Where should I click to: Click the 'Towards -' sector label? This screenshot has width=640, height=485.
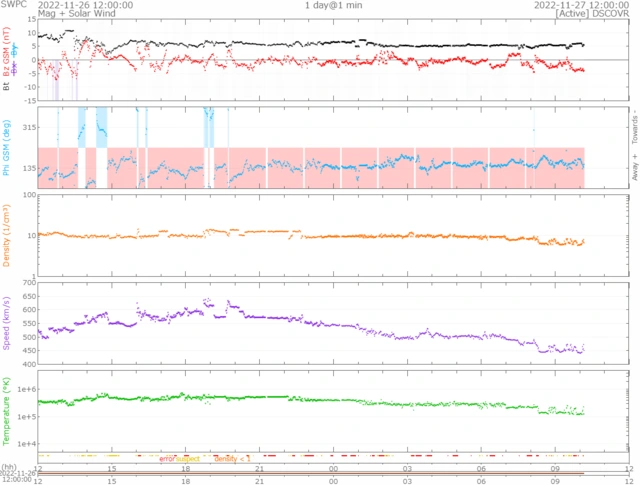pyautogui.click(x=632, y=127)
